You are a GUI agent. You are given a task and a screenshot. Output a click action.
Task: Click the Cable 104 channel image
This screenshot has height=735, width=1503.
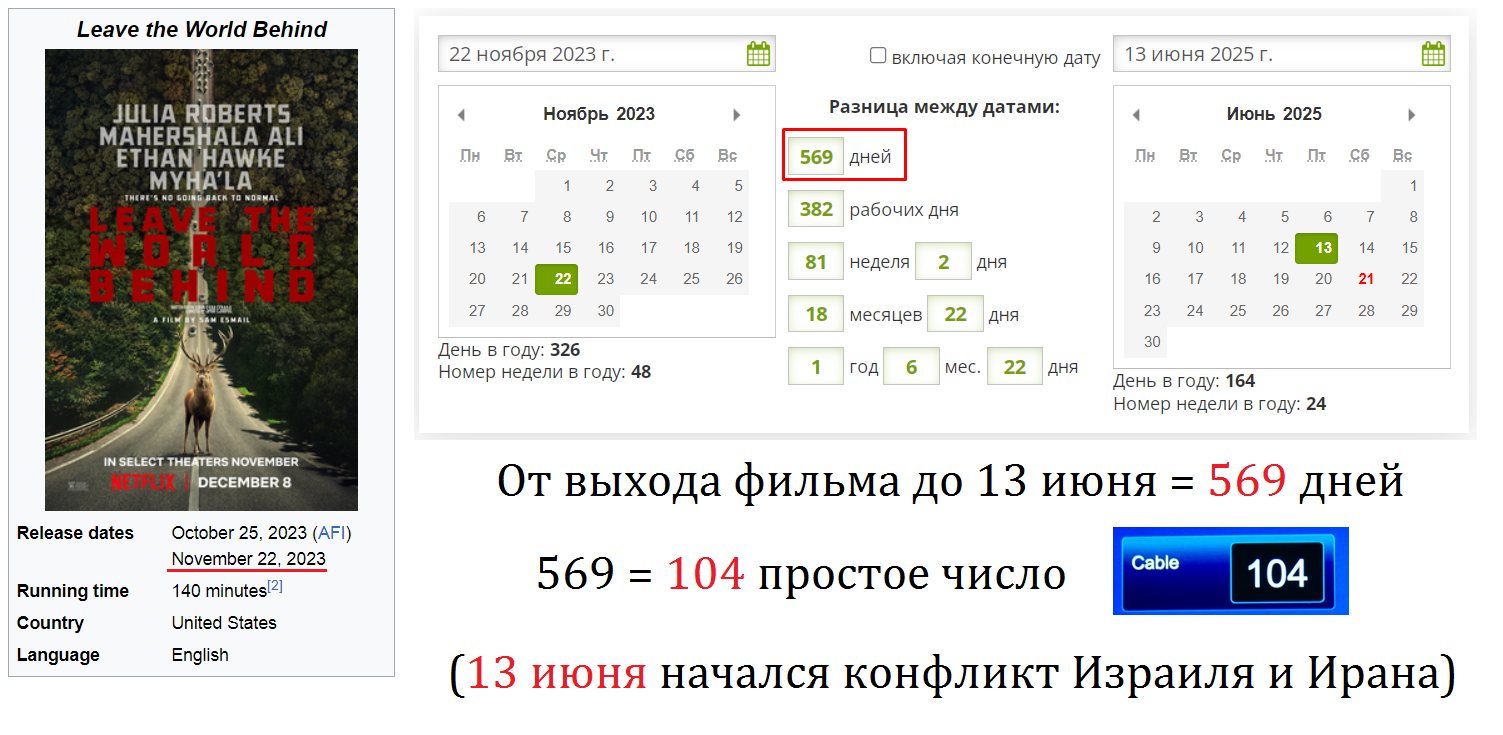point(1231,571)
